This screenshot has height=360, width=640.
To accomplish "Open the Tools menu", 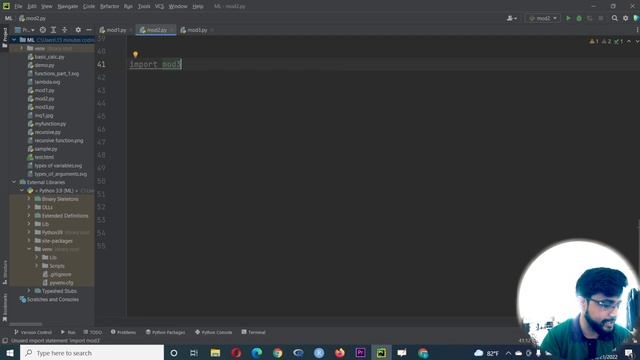I will tap(144, 6).
